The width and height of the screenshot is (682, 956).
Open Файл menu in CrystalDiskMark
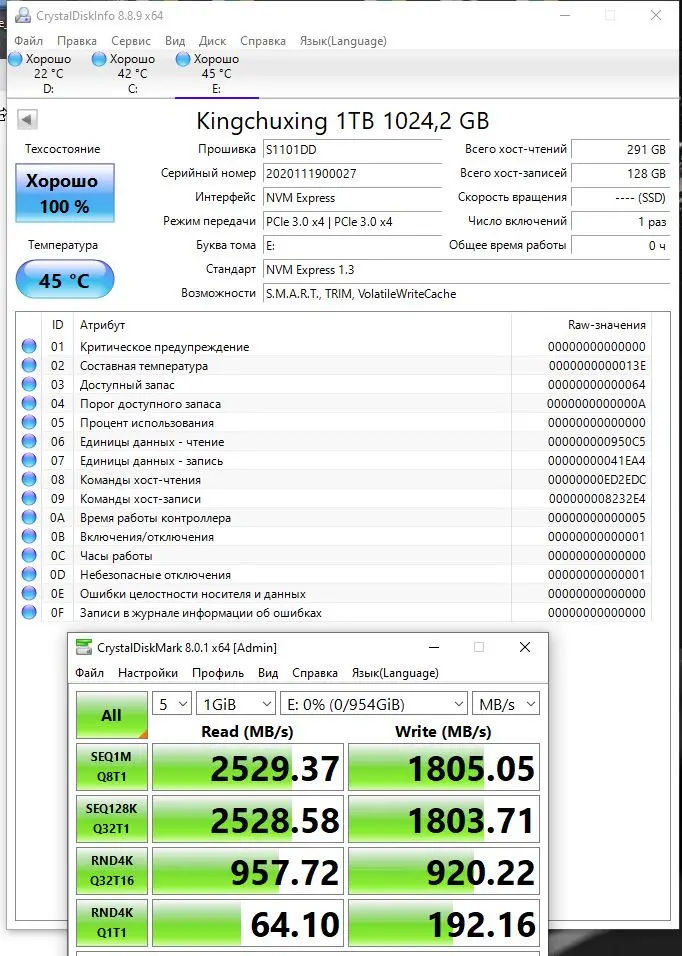point(90,672)
